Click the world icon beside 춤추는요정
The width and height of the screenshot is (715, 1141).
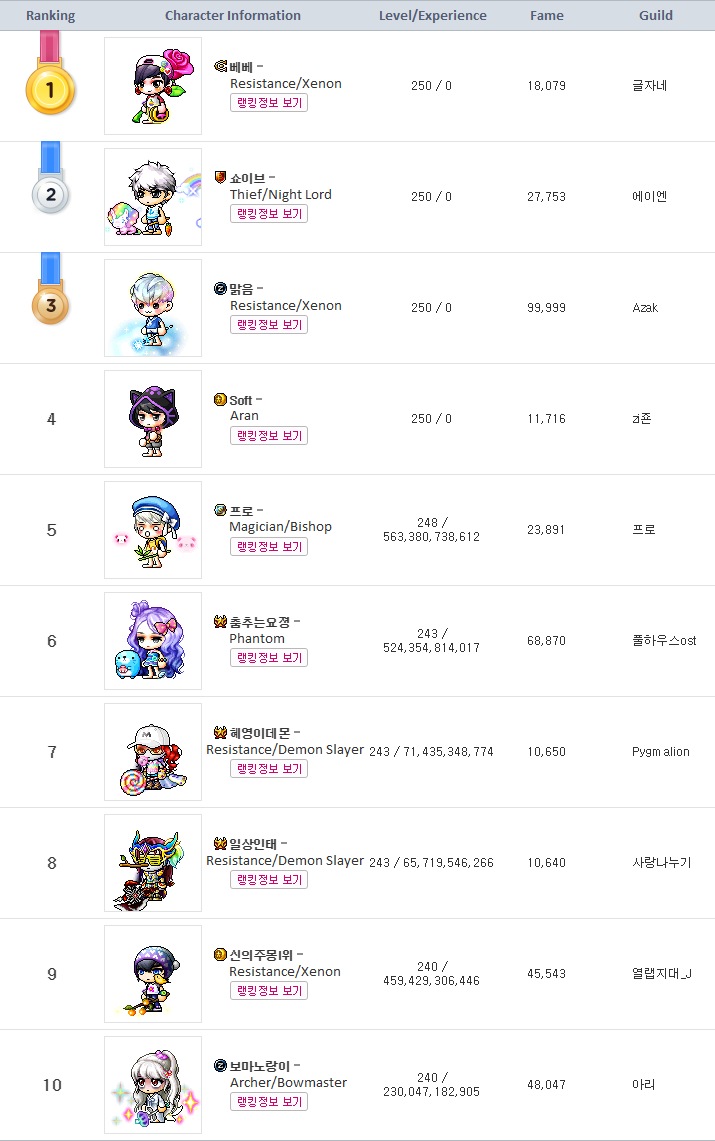tap(221, 622)
